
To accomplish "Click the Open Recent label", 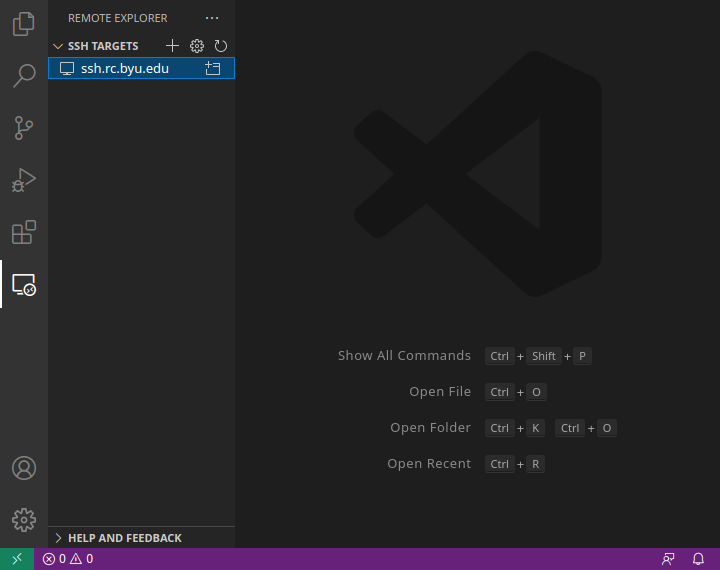I will [x=429, y=463].
